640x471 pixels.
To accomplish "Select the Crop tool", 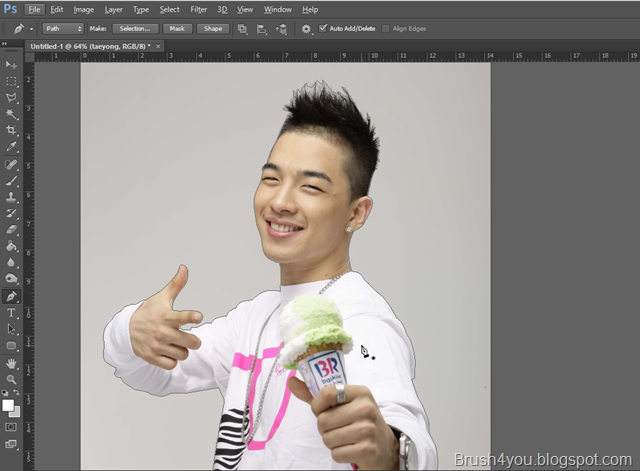I will tap(11, 130).
